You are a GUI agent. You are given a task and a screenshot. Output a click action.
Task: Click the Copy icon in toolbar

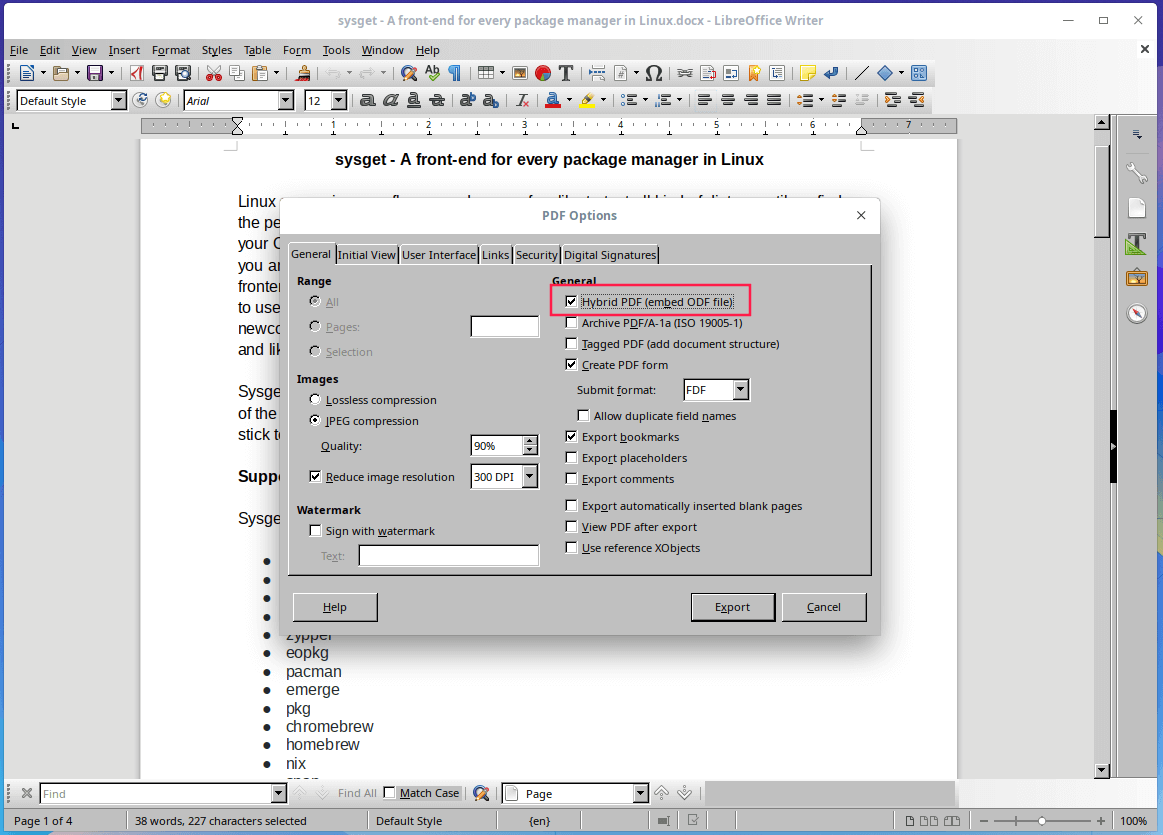coord(237,73)
